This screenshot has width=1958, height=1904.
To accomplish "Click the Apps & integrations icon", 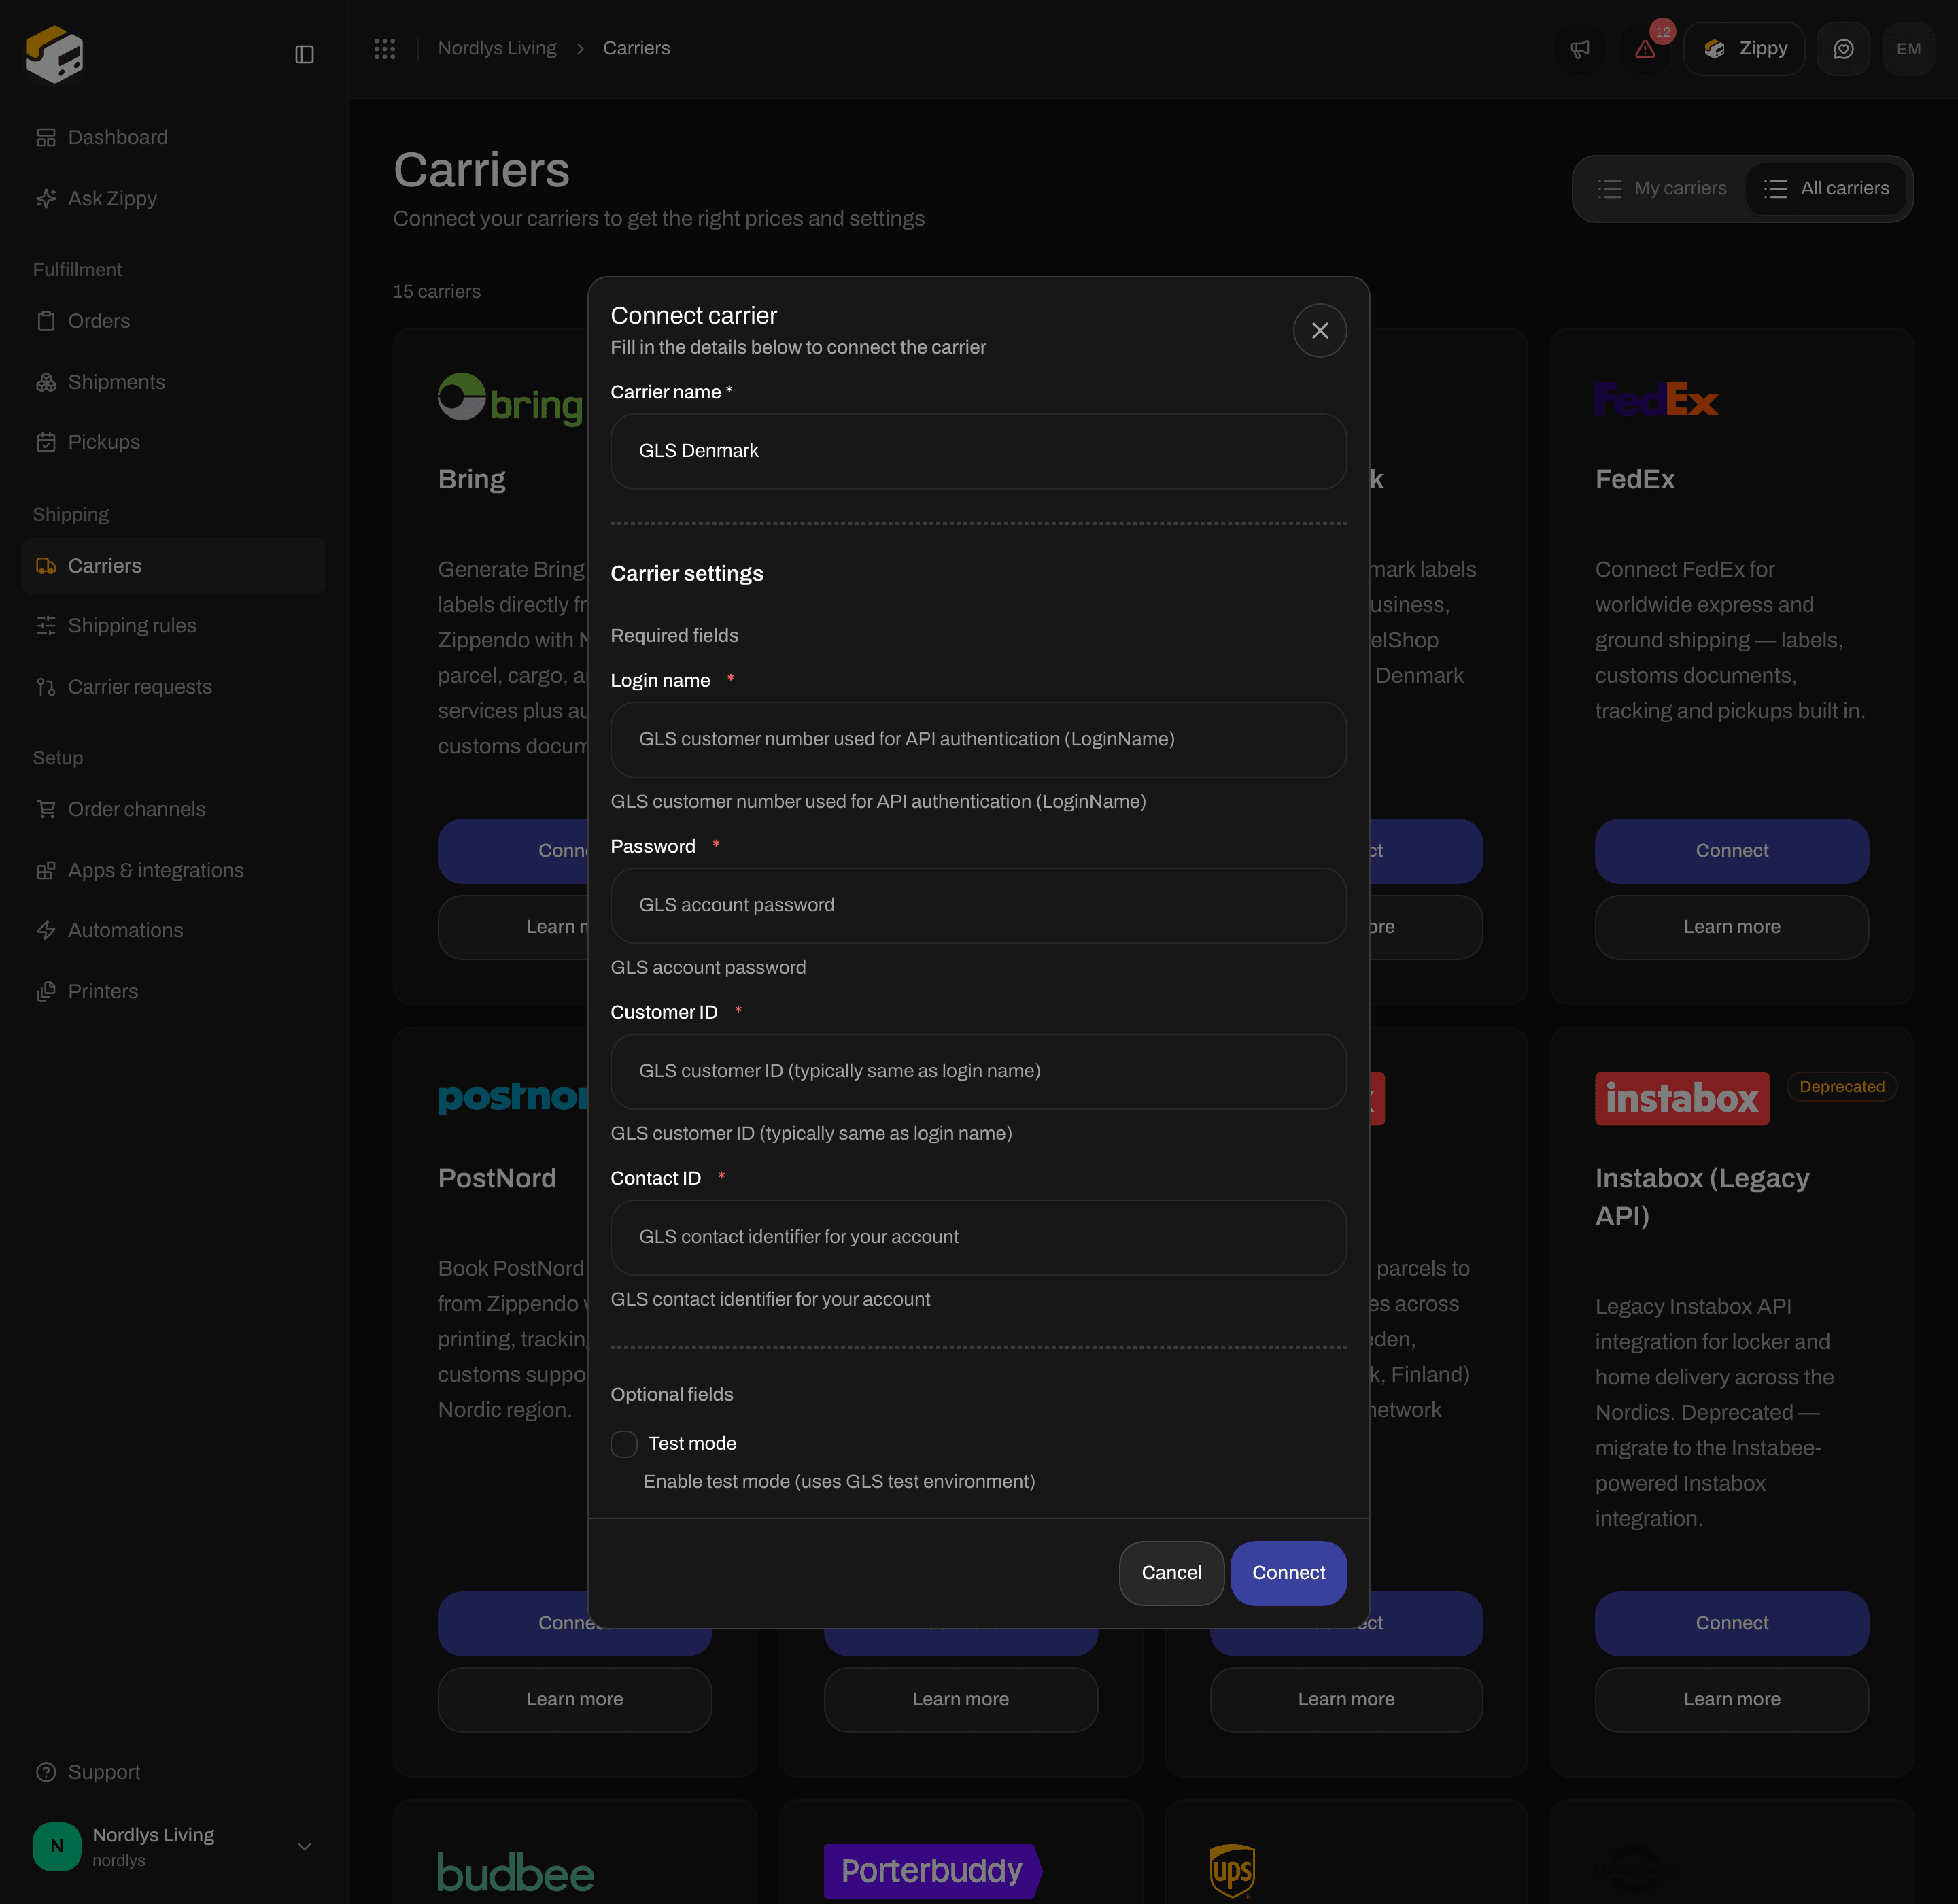I will pos(46,871).
